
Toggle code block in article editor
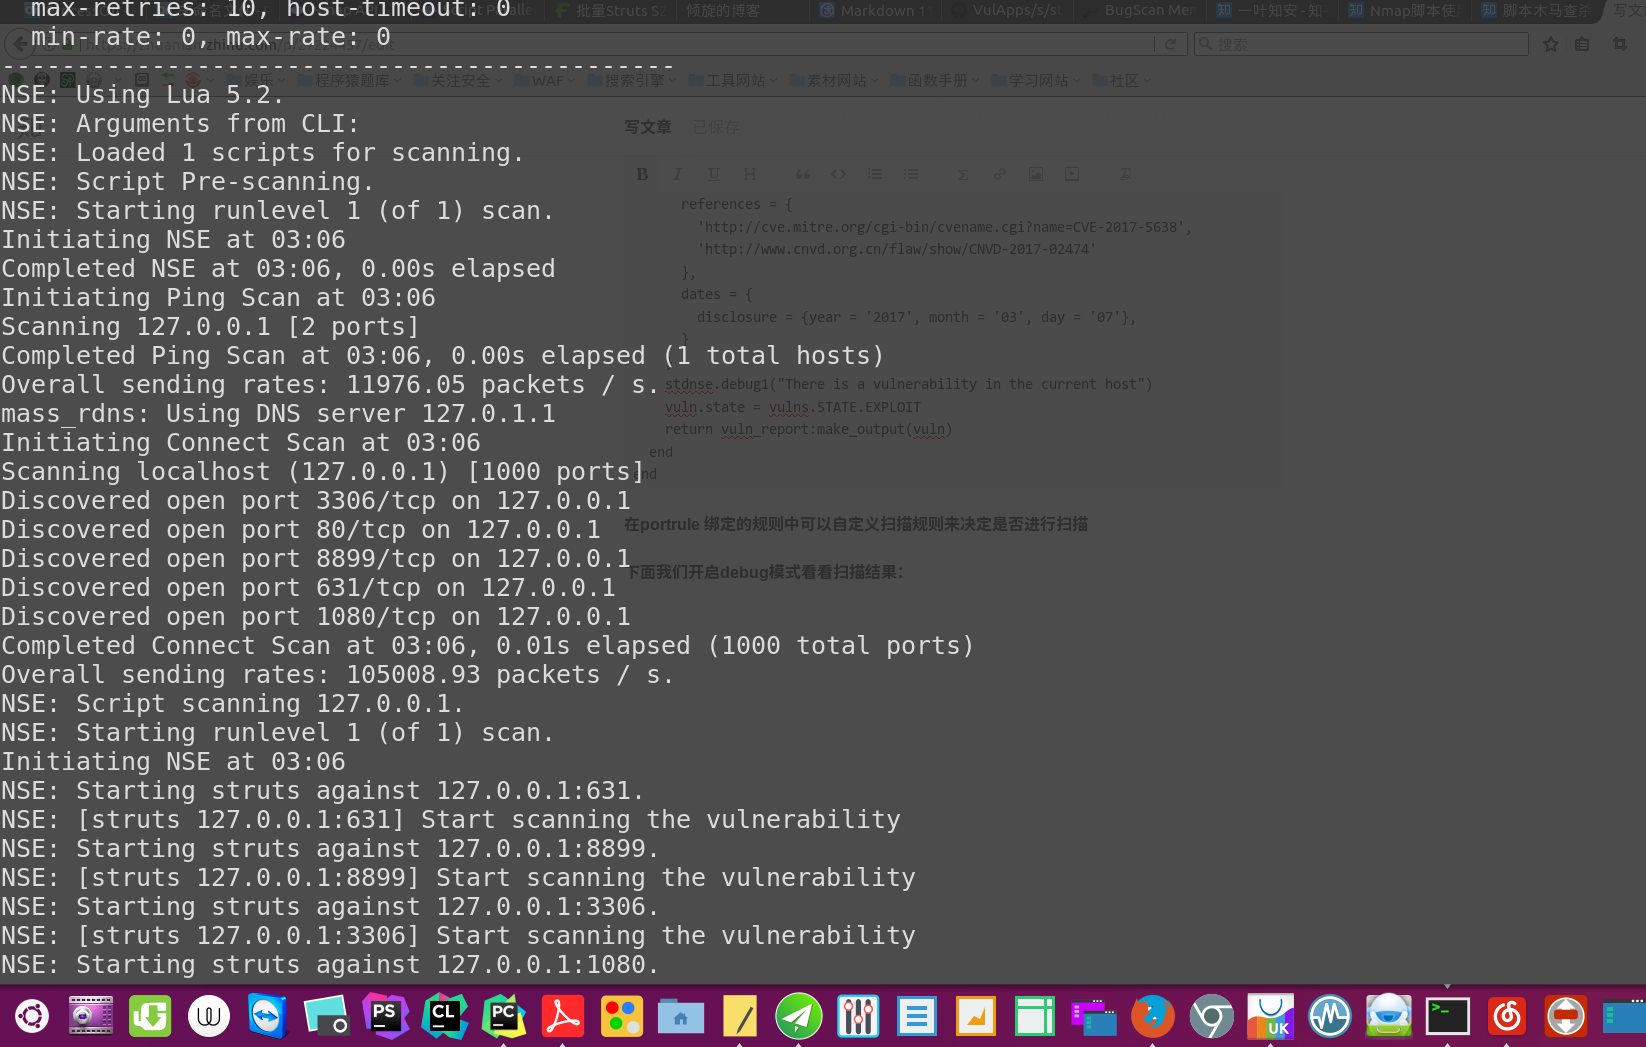(838, 174)
